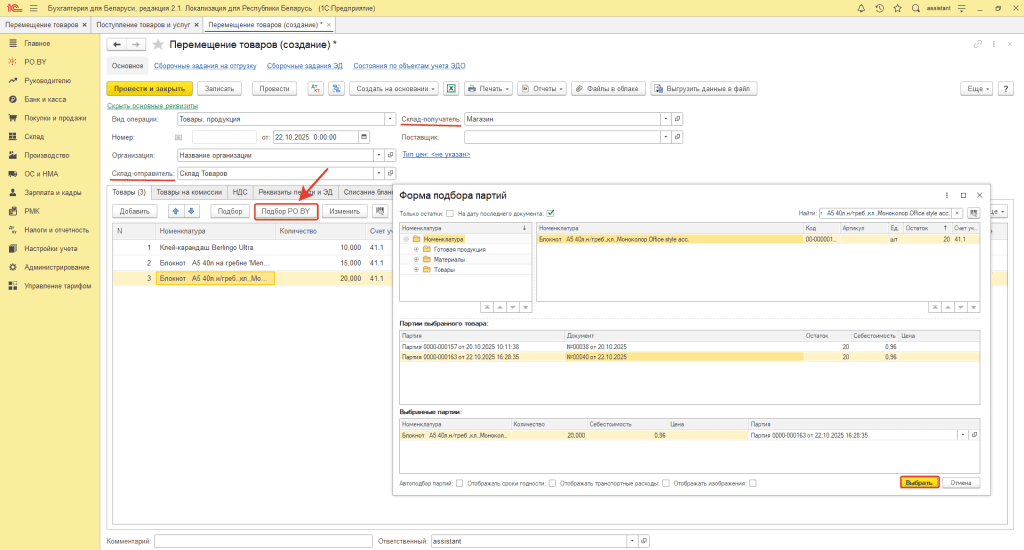This screenshot has height=550, width=1024.
Task: Expand the 'Готовая продукция' folder in tree
Action: [414, 249]
